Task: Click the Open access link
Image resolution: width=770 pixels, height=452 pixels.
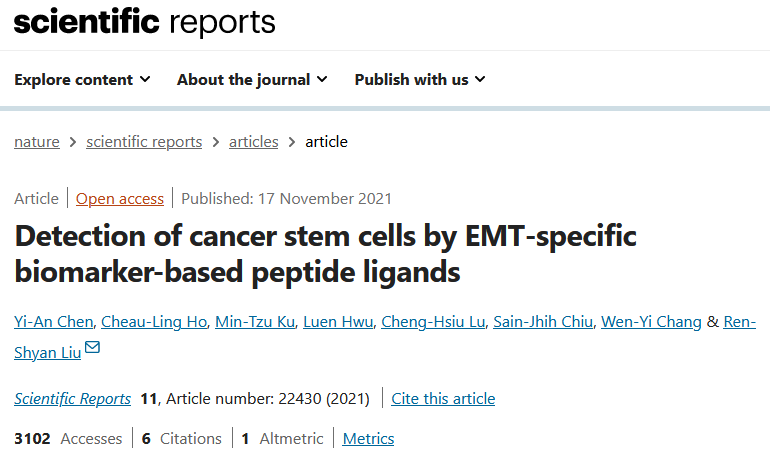Action: [x=120, y=198]
